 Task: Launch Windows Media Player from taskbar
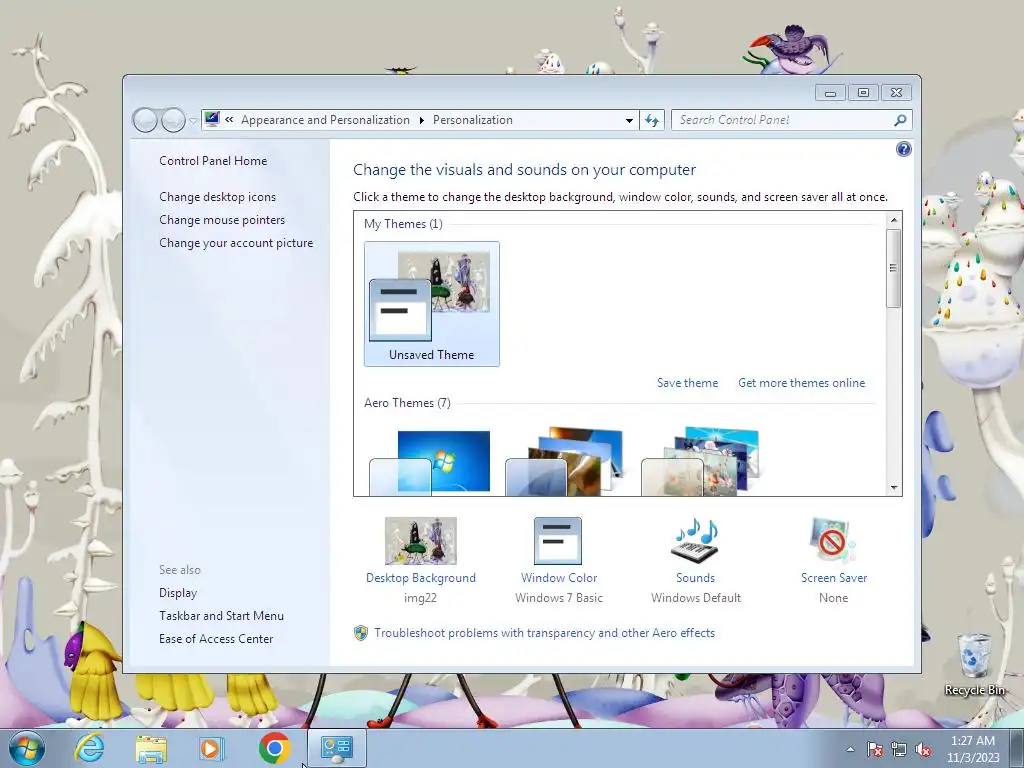212,748
